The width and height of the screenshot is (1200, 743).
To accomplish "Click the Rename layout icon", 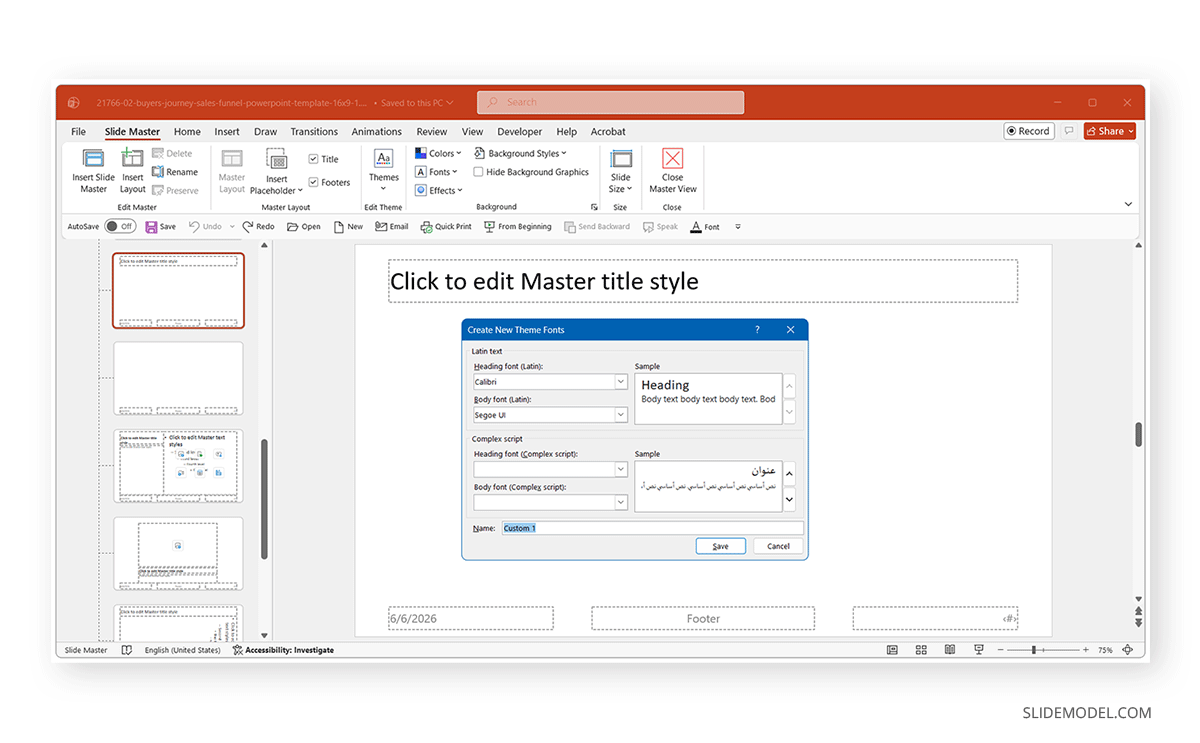I will tap(158, 172).
